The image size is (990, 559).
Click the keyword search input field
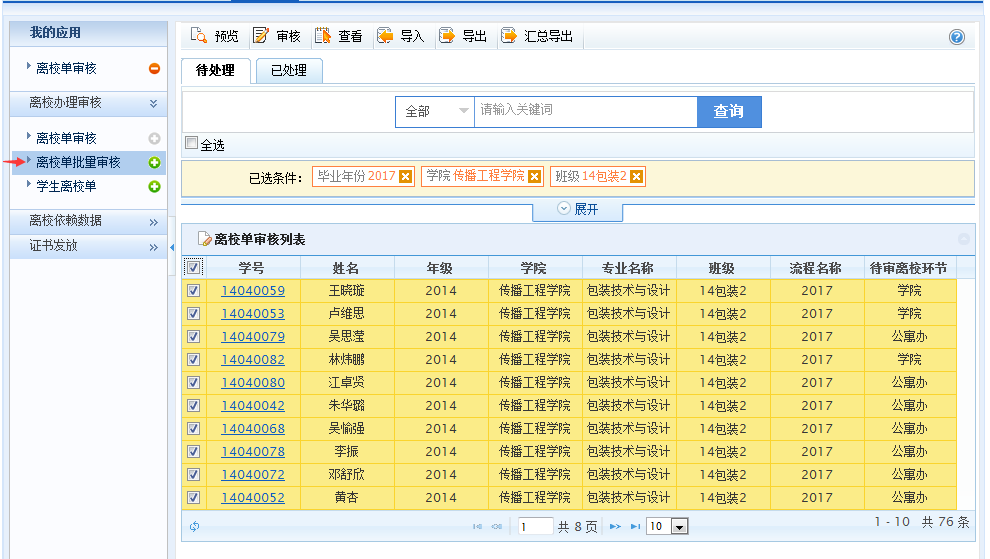coord(586,111)
